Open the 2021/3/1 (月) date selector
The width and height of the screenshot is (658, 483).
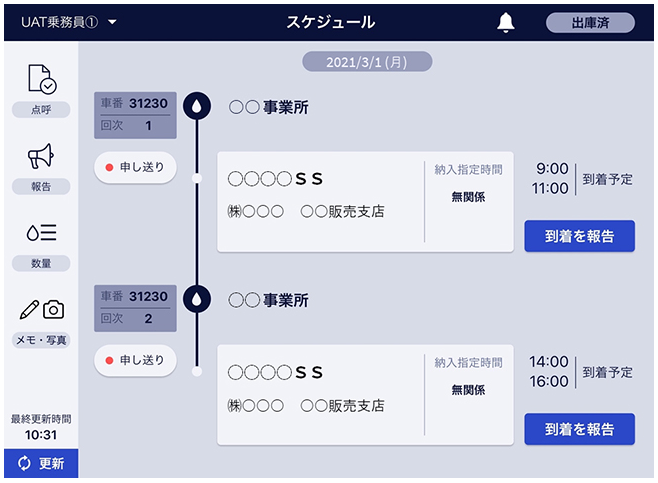point(367,62)
